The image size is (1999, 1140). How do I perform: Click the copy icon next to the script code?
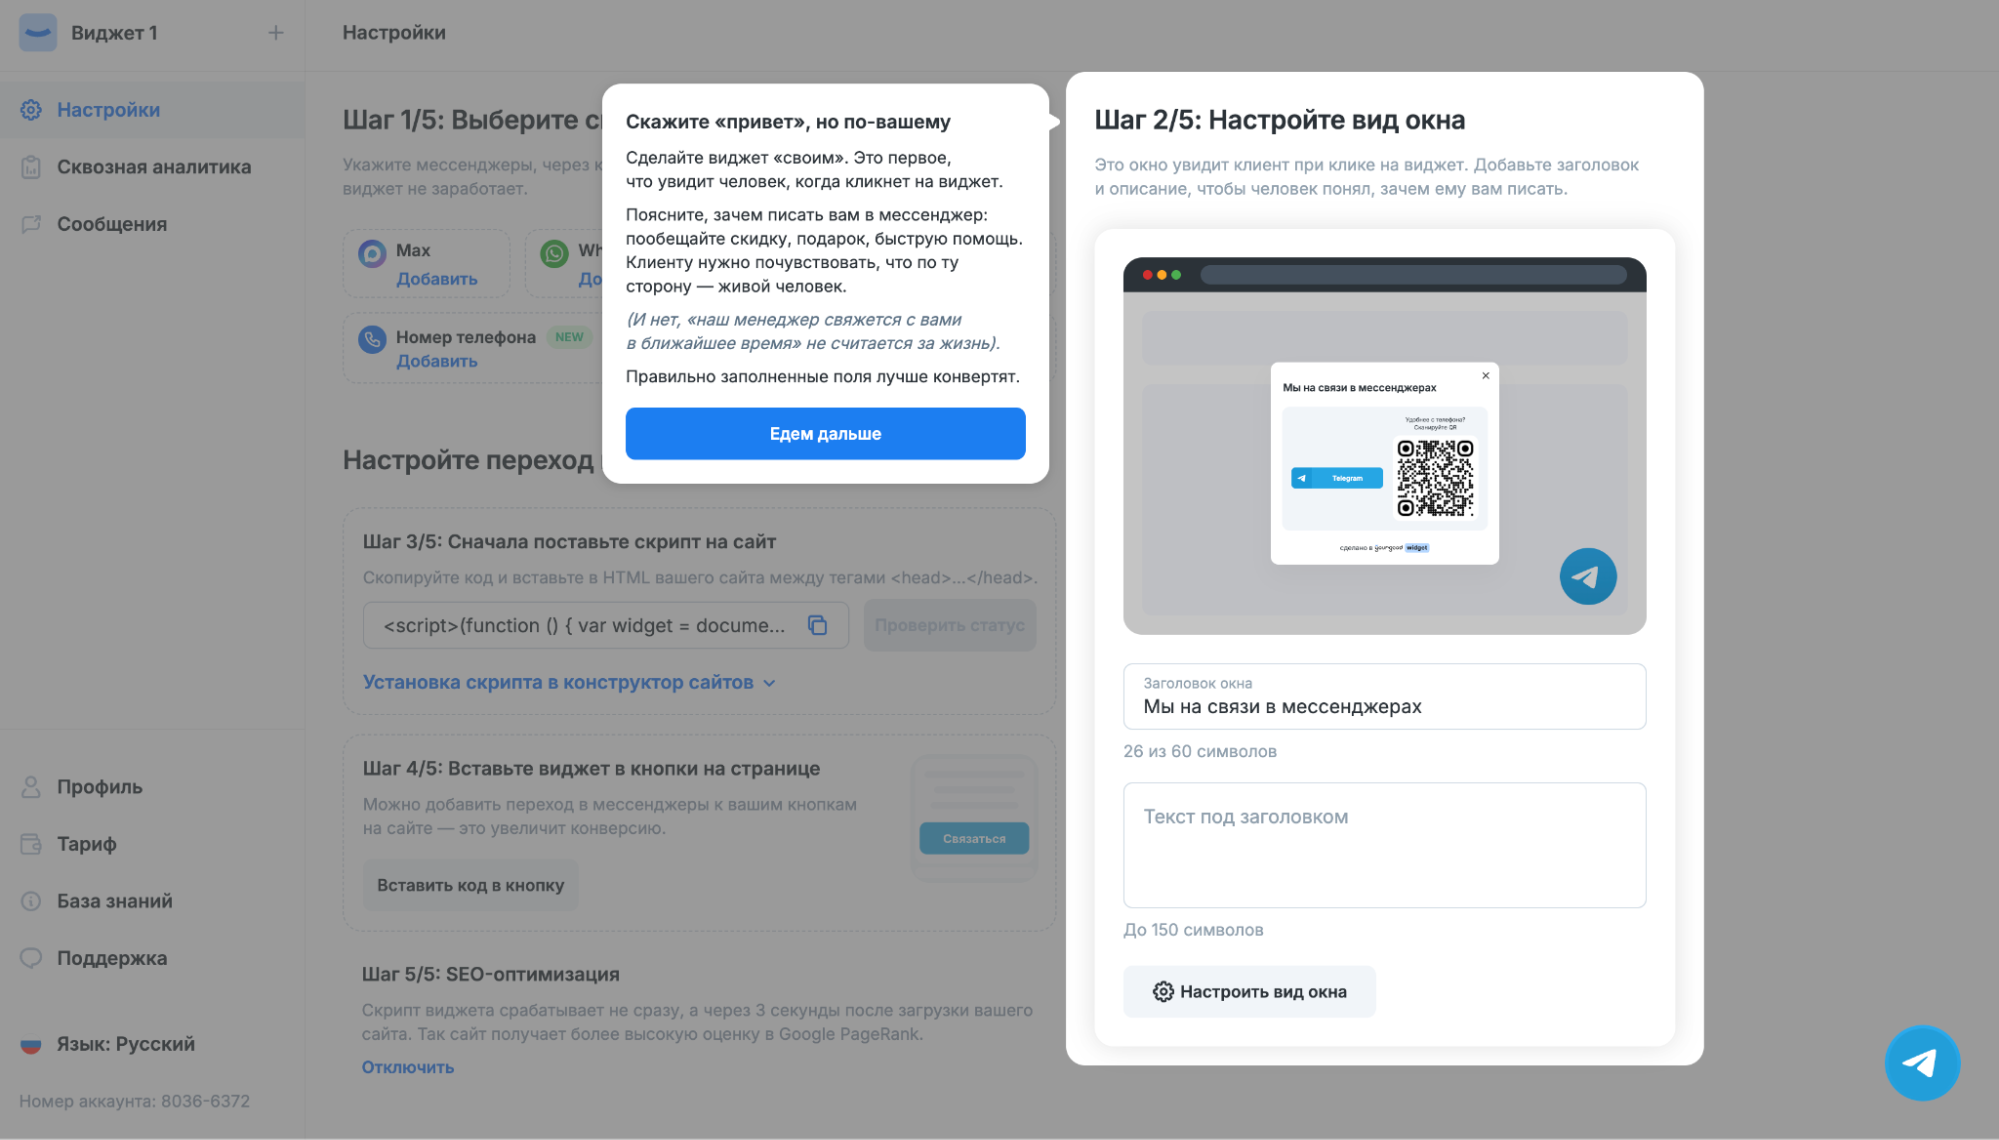[x=817, y=625]
